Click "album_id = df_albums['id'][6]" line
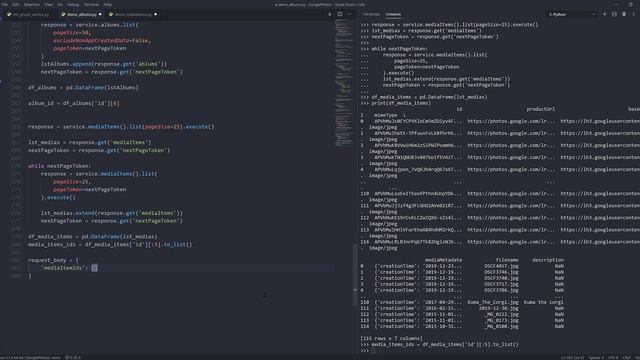Screen dimensions: 640x360 pyautogui.click(x=74, y=103)
